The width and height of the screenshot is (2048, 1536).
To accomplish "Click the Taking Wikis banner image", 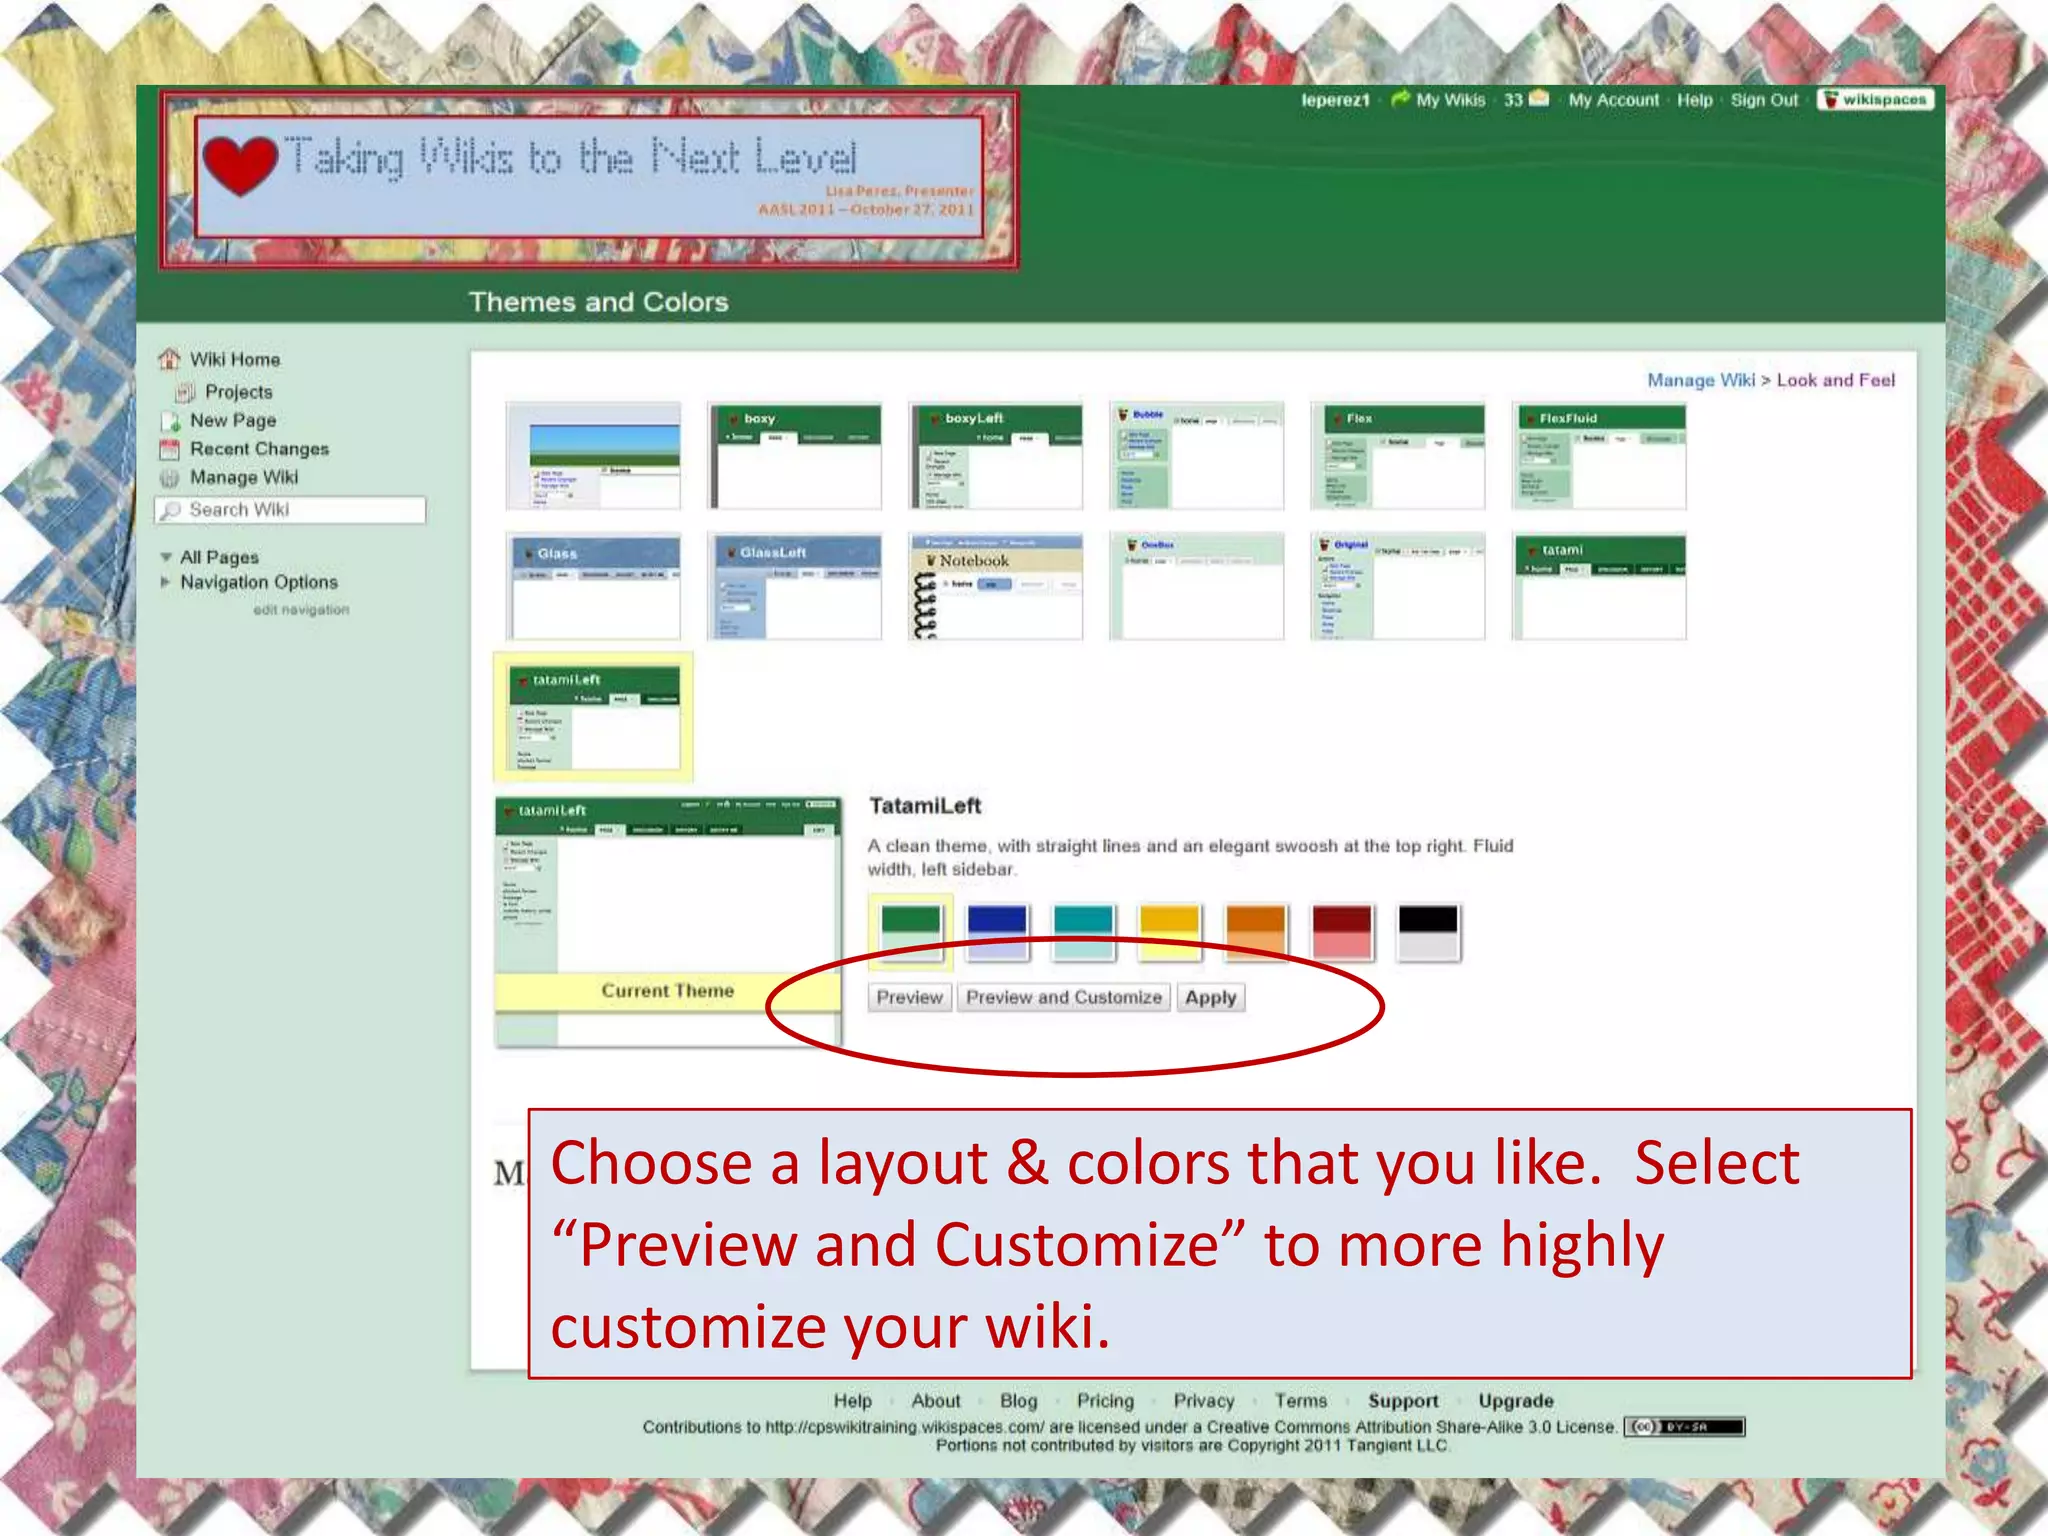I will 589,180.
